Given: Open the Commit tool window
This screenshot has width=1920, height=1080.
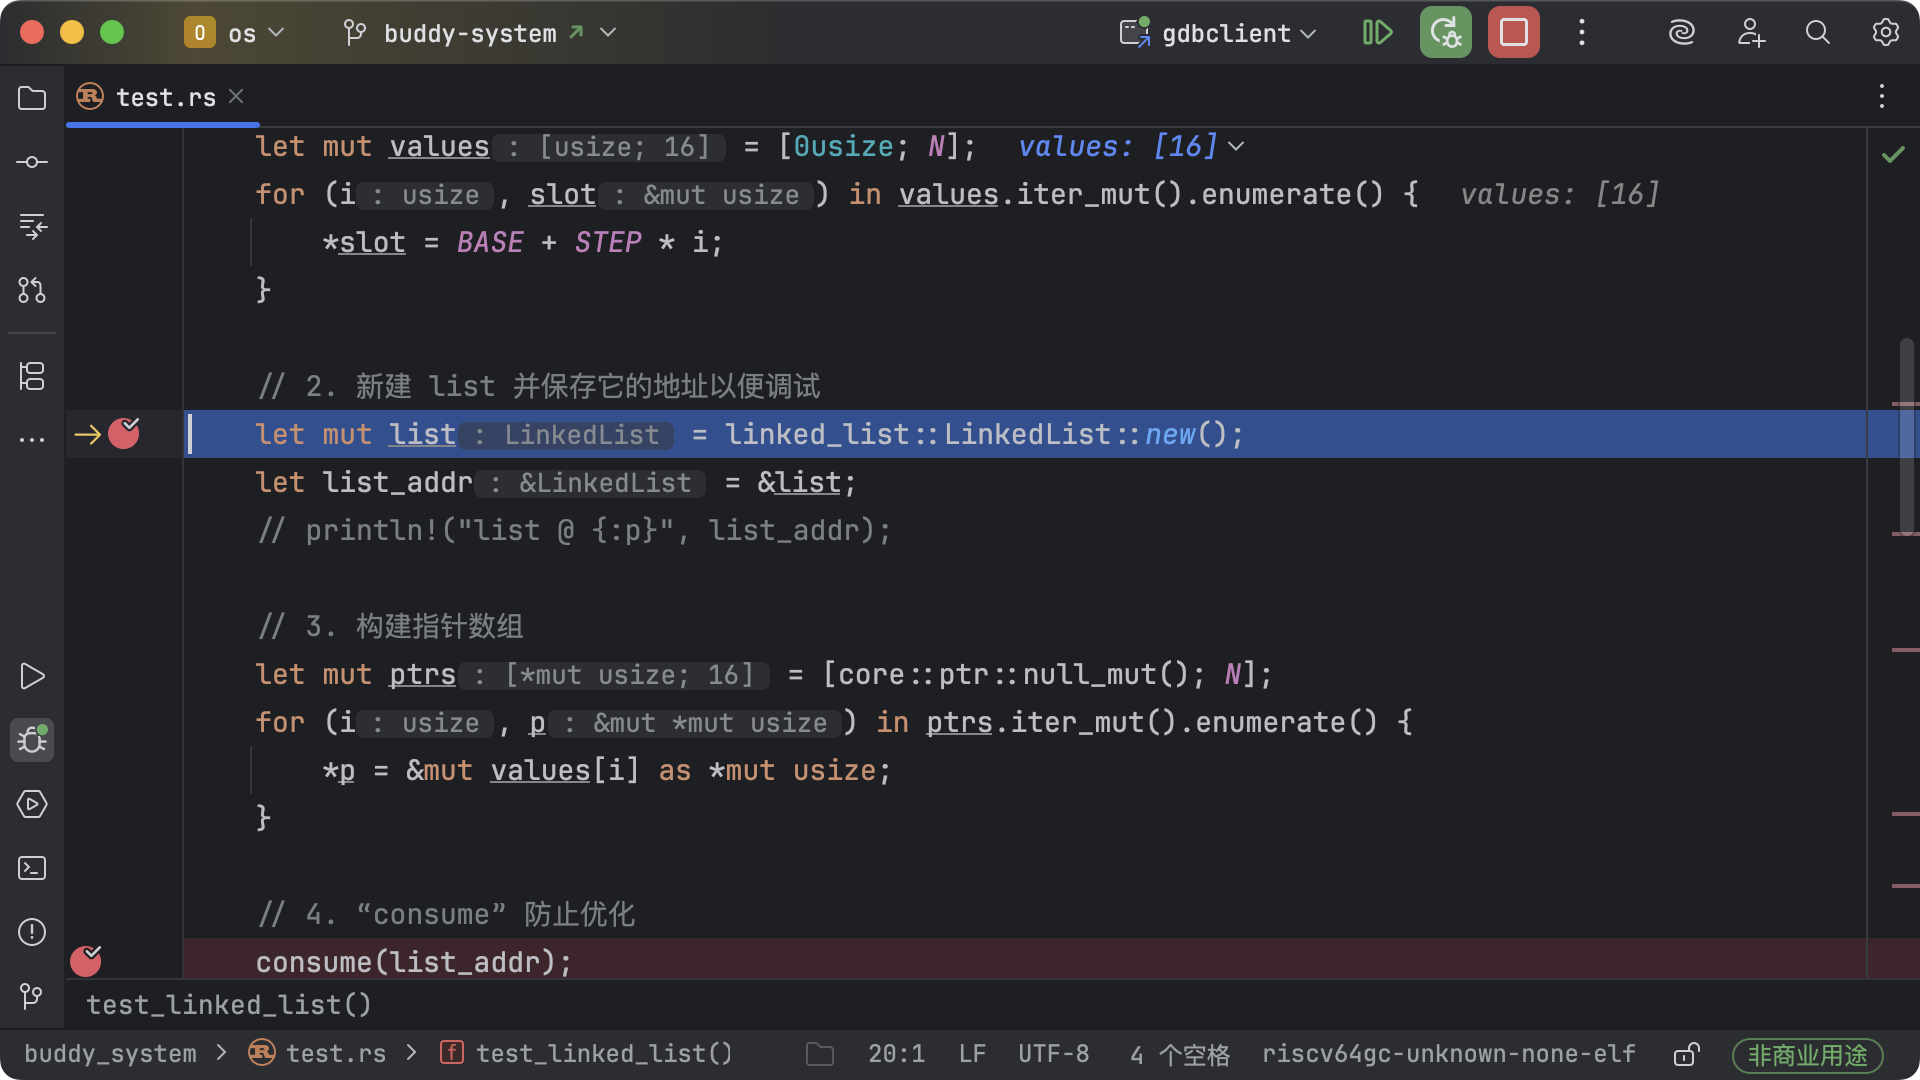Looking at the screenshot, I should (x=32, y=162).
